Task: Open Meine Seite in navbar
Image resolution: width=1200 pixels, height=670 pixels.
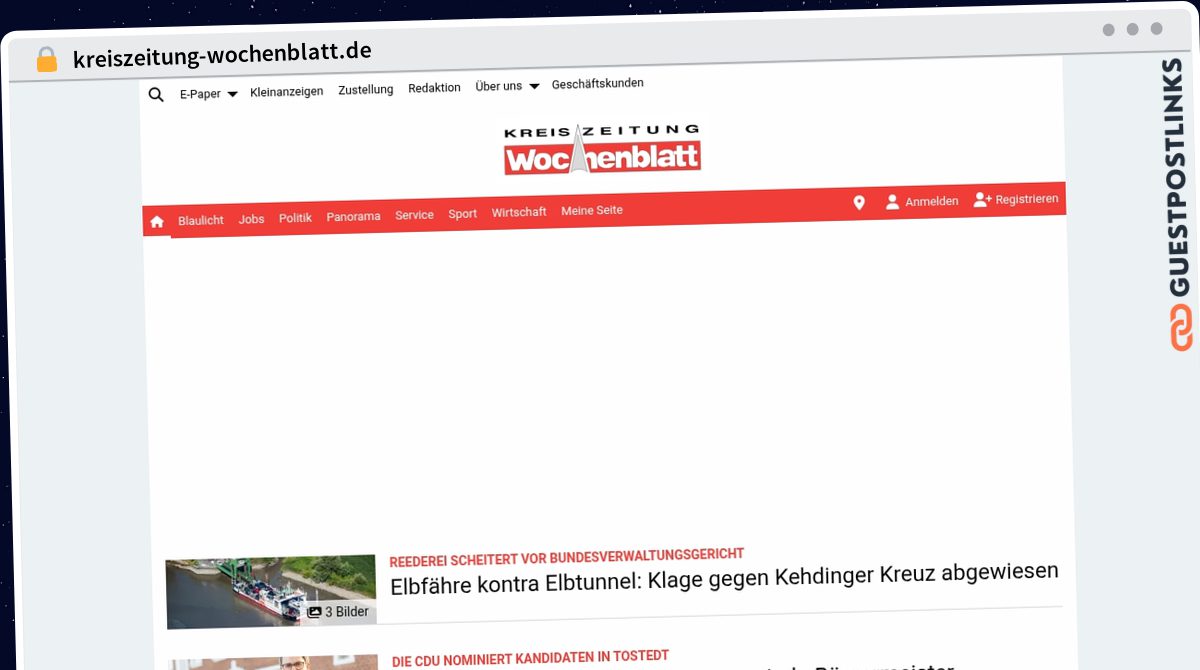Action: point(592,211)
